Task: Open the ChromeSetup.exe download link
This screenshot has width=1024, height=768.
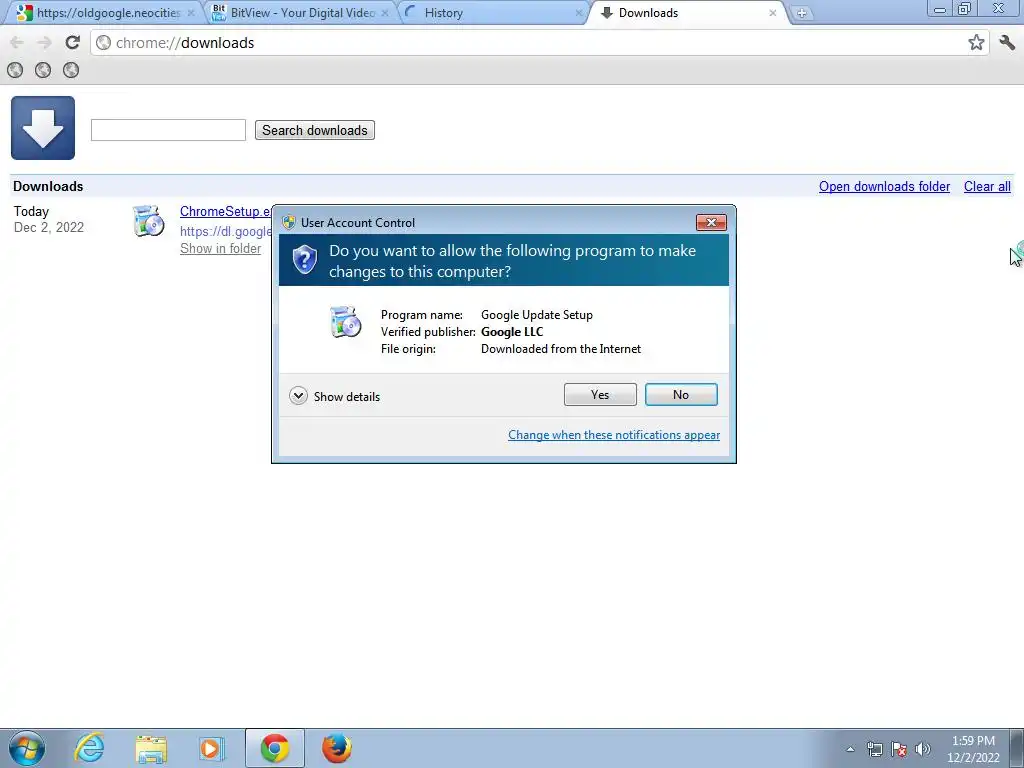Action: 225,212
